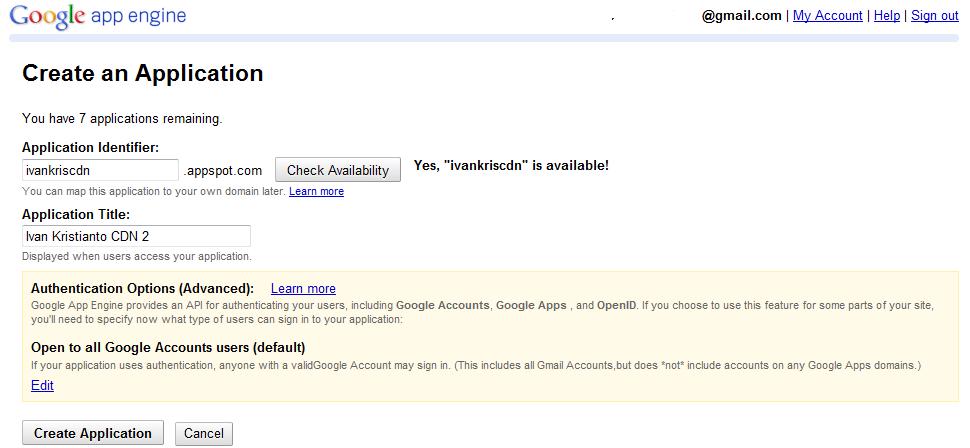Open Learn more beside Authentication Options
Image resolution: width=970 pixels, height=448 pixels.
pos(303,288)
